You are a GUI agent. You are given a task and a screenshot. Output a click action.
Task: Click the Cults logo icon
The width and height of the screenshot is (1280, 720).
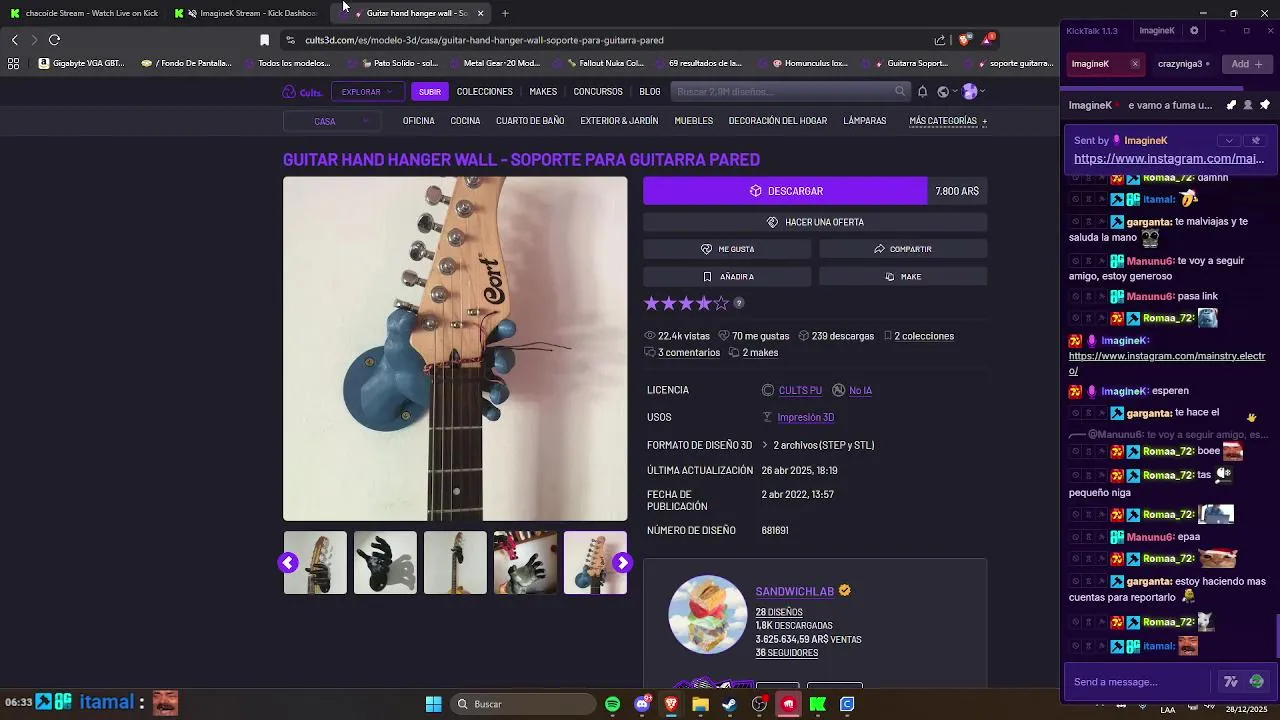click(x=302, y=92)
